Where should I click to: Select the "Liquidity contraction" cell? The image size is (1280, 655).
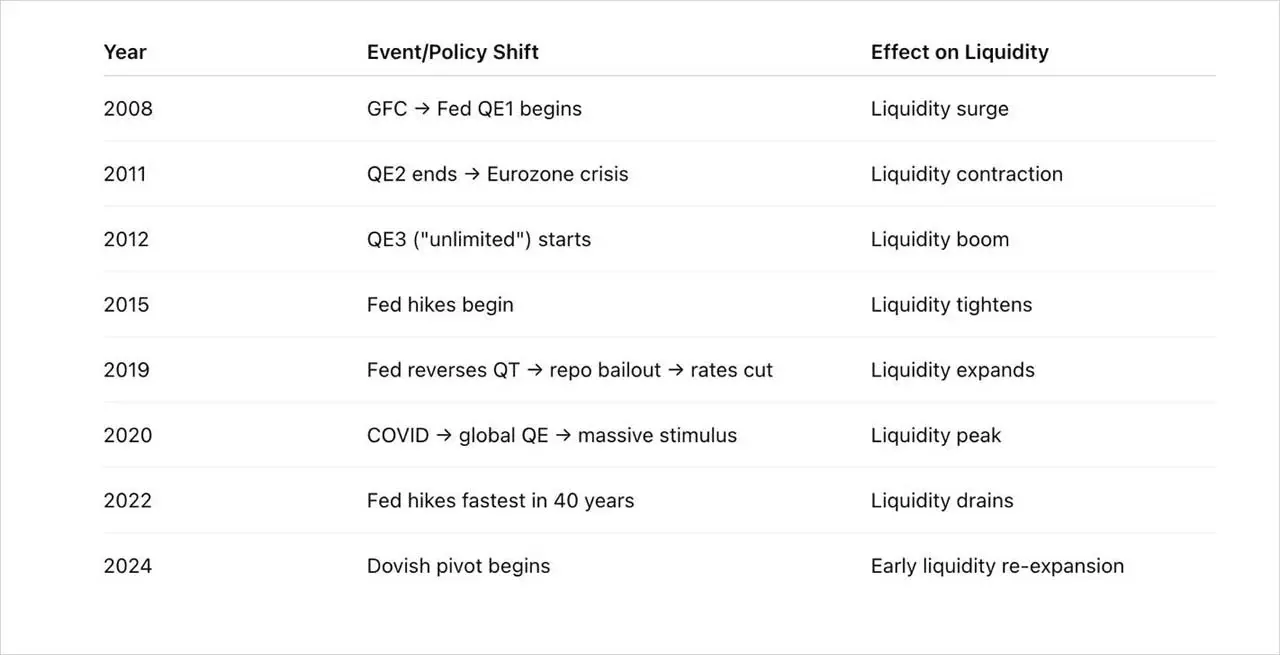click(966, 174)
